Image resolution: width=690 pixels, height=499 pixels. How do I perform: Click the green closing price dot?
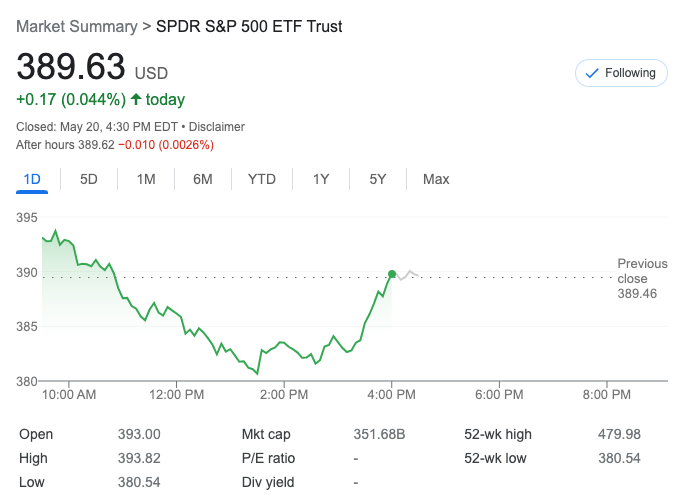click(x=392, y=273)
